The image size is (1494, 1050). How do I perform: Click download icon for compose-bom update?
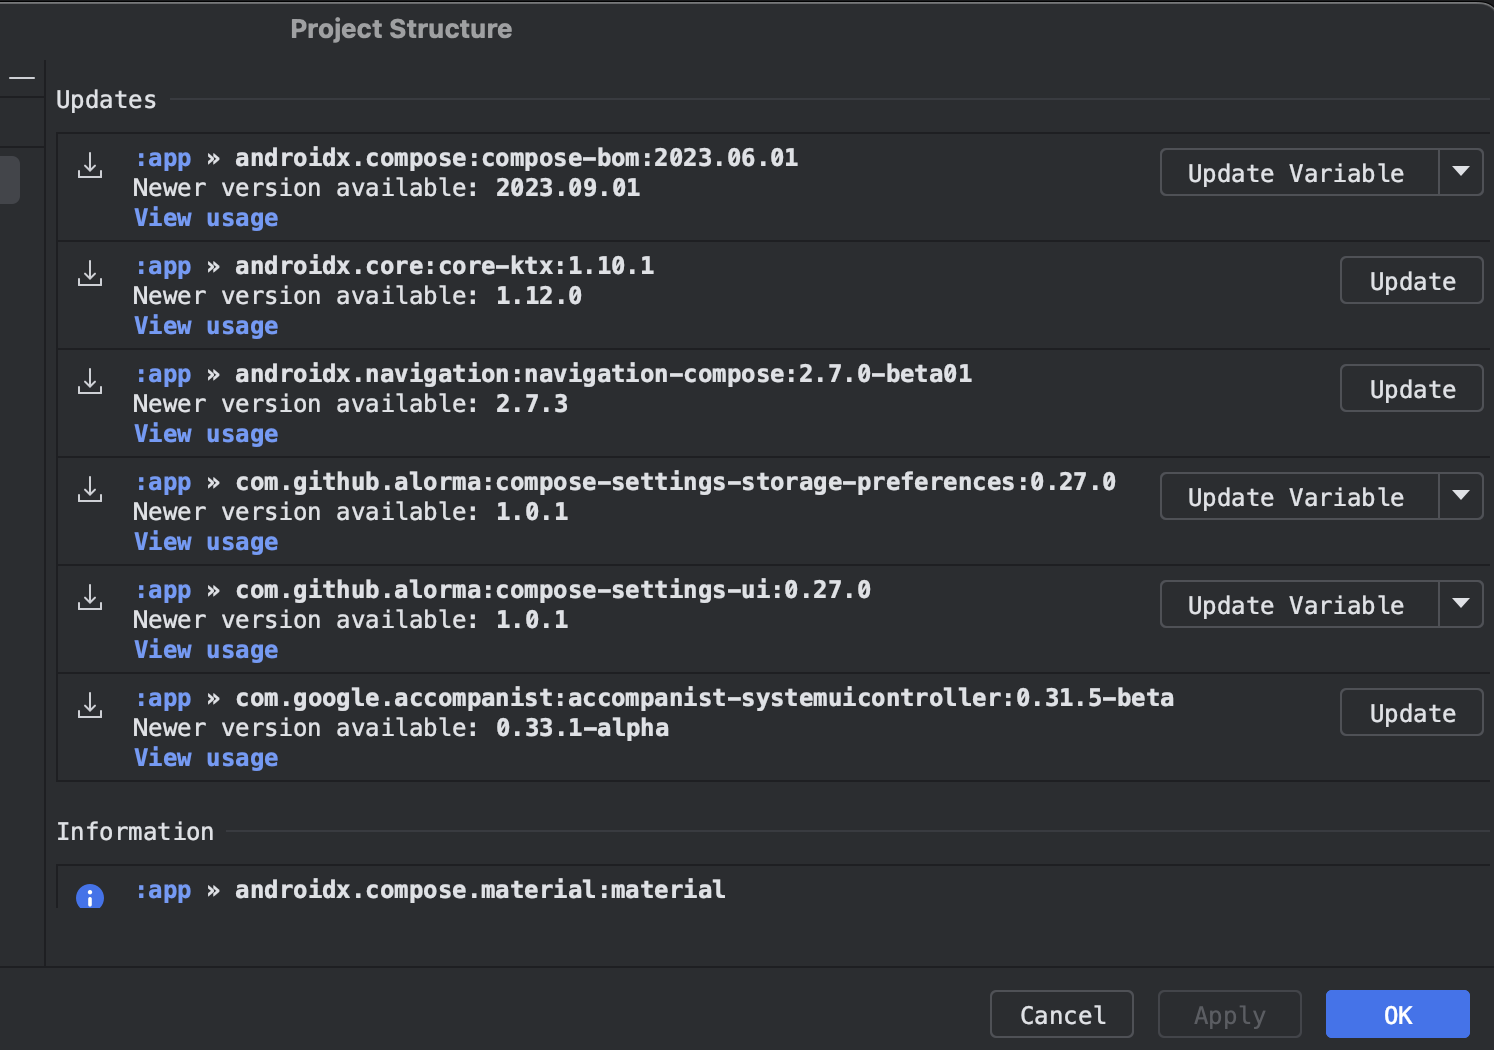(90, 165)
